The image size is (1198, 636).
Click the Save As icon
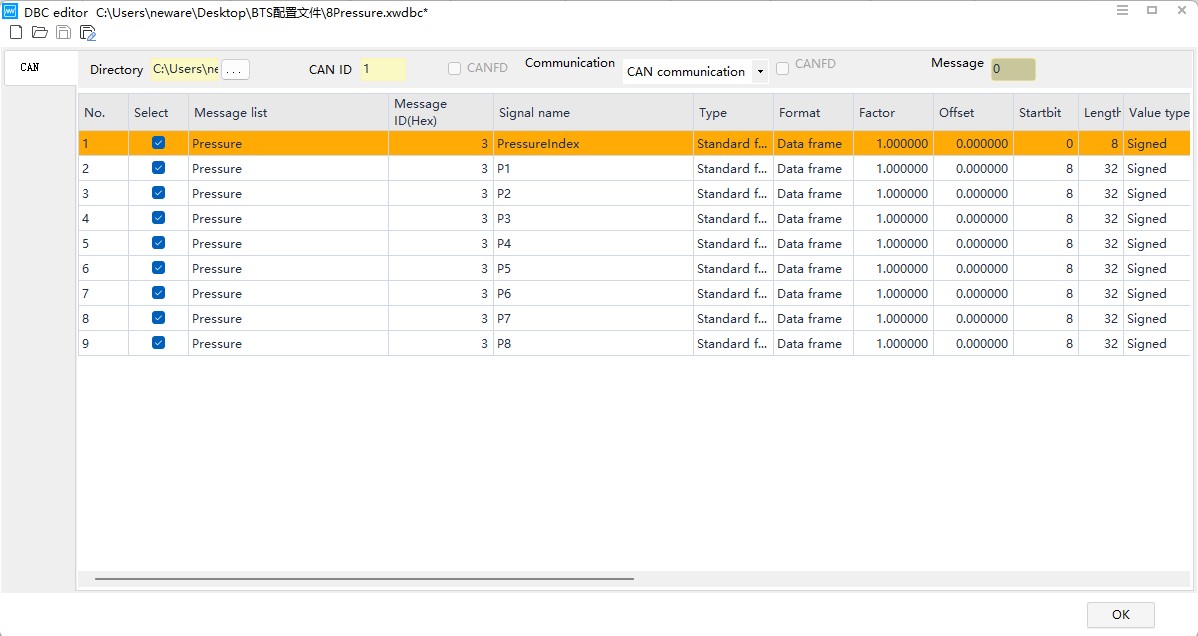(x=88, y=33)
